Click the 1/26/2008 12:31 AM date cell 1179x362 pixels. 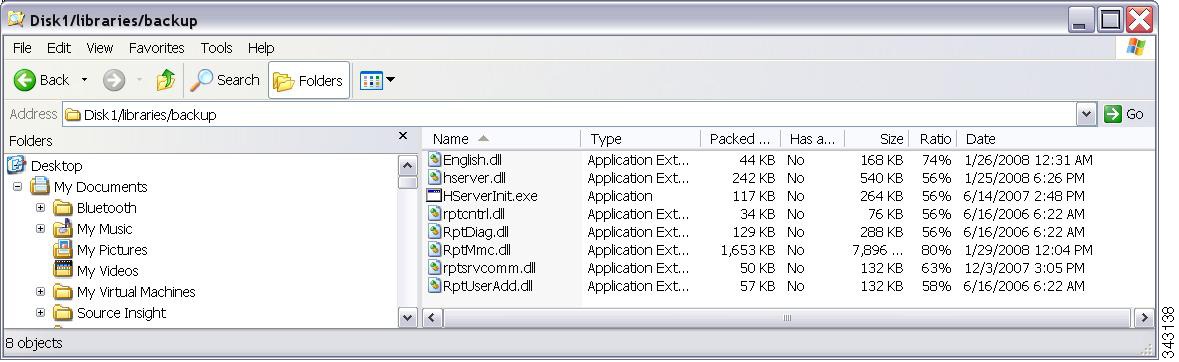click(x=1029, y=160)
